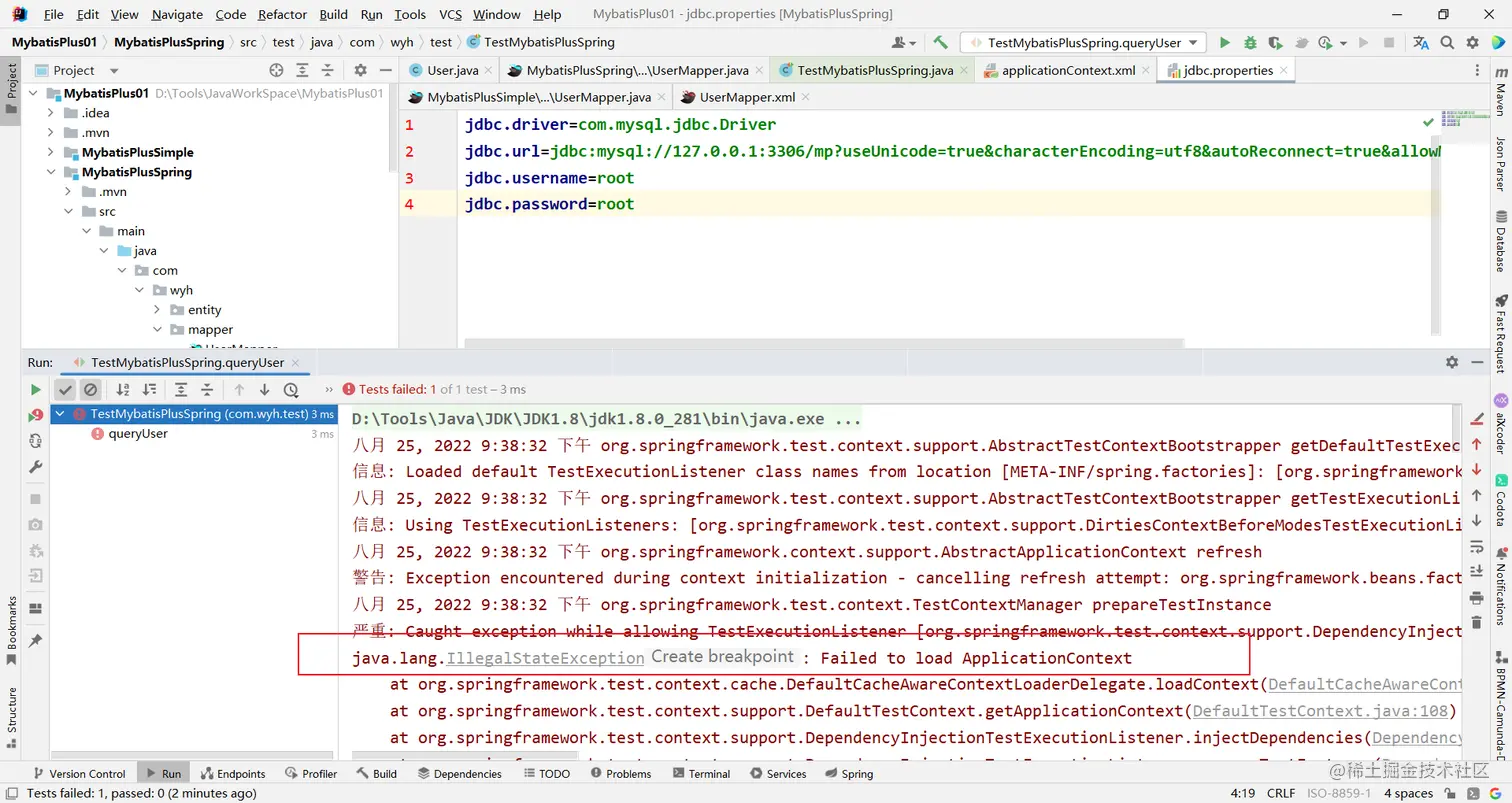Clear console with the trash icon

click(x=1477, y=623)
